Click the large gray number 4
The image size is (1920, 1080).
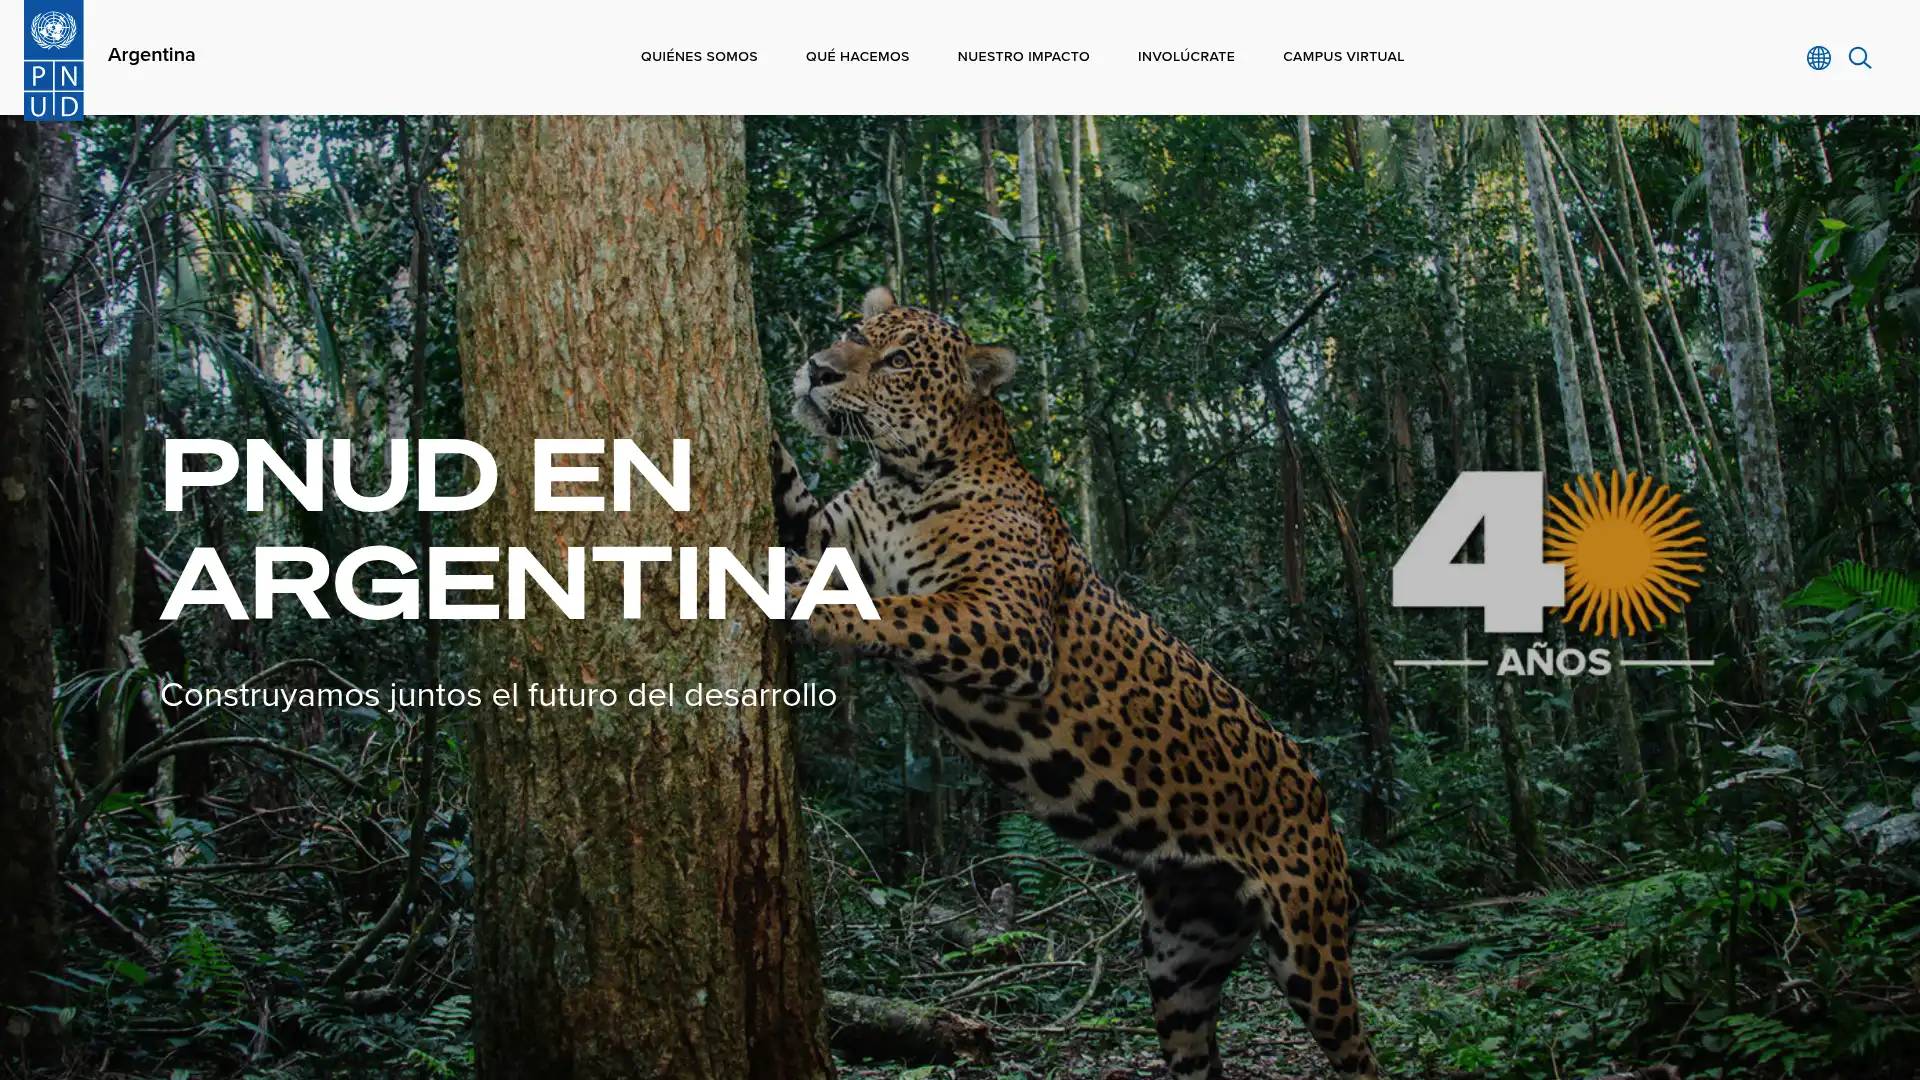1478,551
